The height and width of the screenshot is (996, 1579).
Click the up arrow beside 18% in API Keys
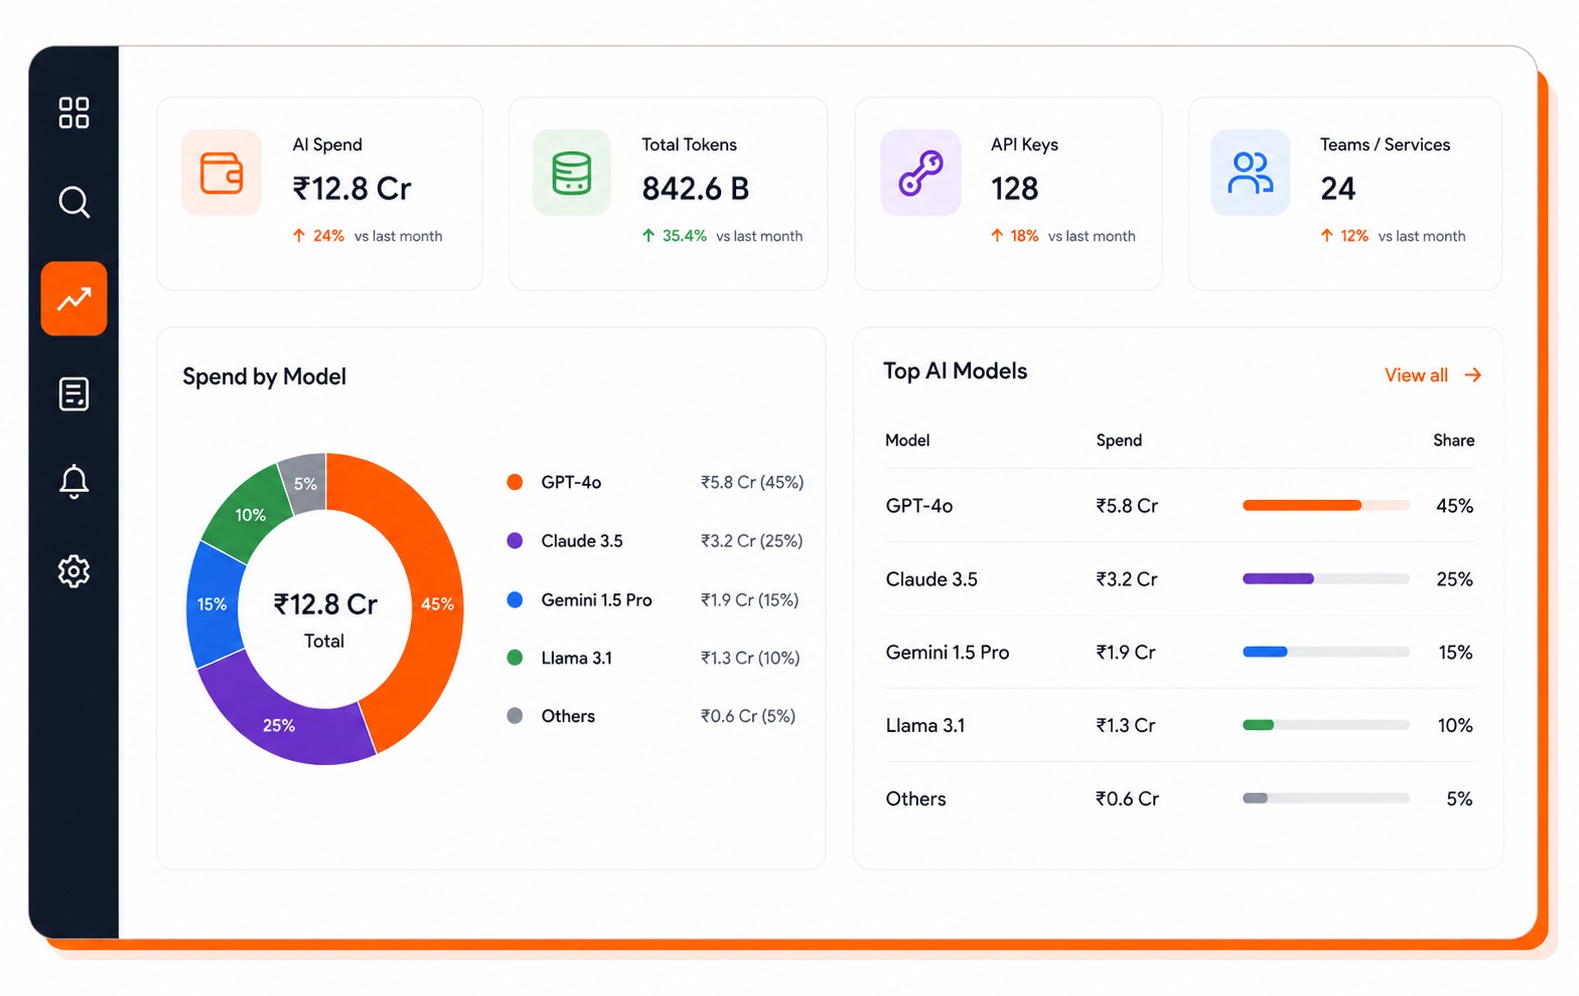point(996,236)
